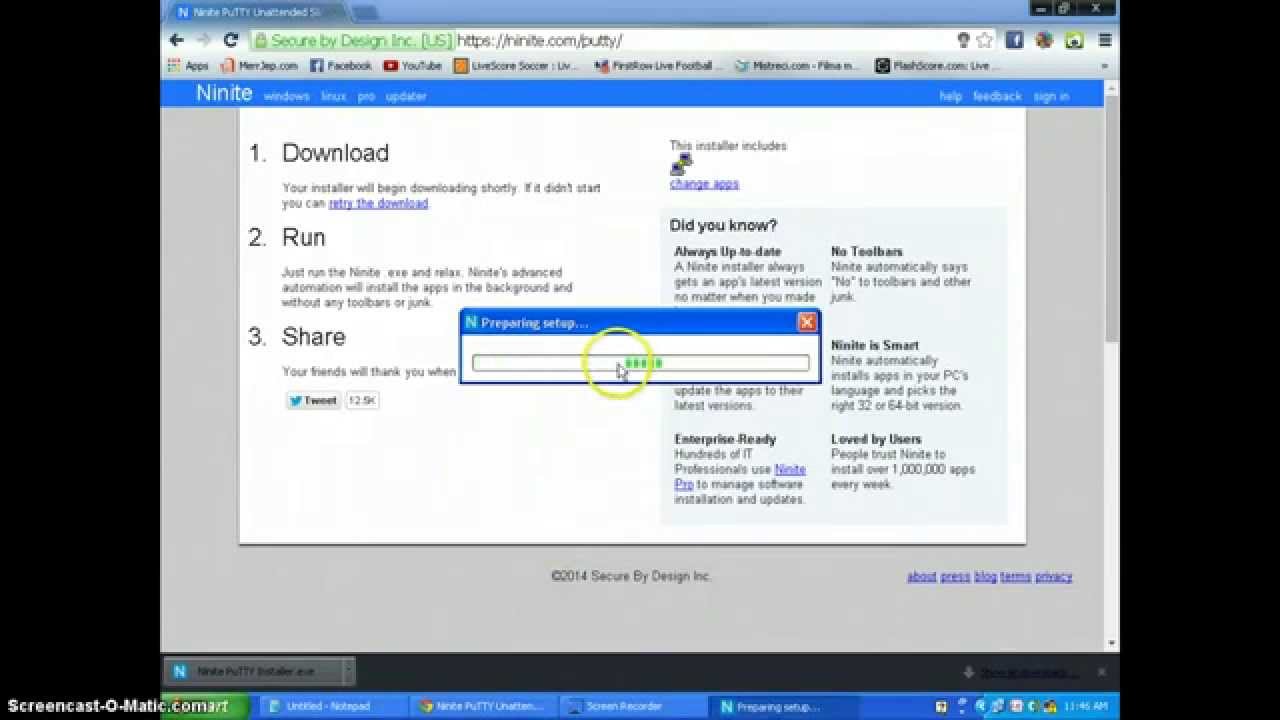Screen dimensions: 1280x720
Task: Open a new browser tab
Action: (364, 13)
